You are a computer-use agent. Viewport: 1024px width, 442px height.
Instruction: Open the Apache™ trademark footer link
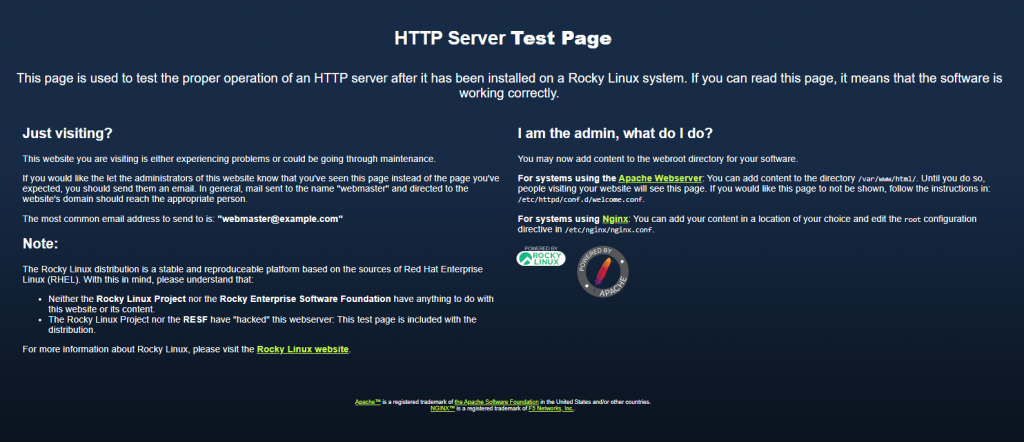368,402
